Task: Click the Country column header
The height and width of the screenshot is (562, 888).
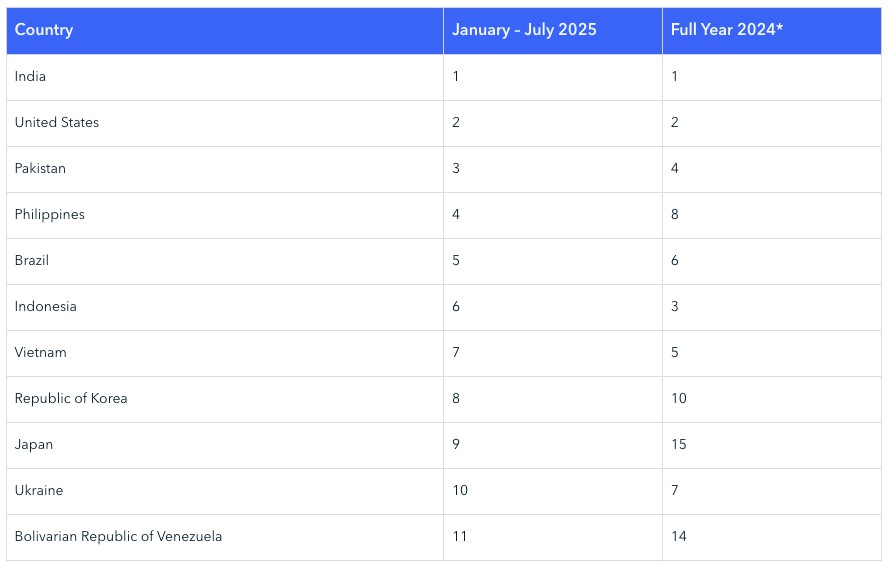Action: (44, 30)
